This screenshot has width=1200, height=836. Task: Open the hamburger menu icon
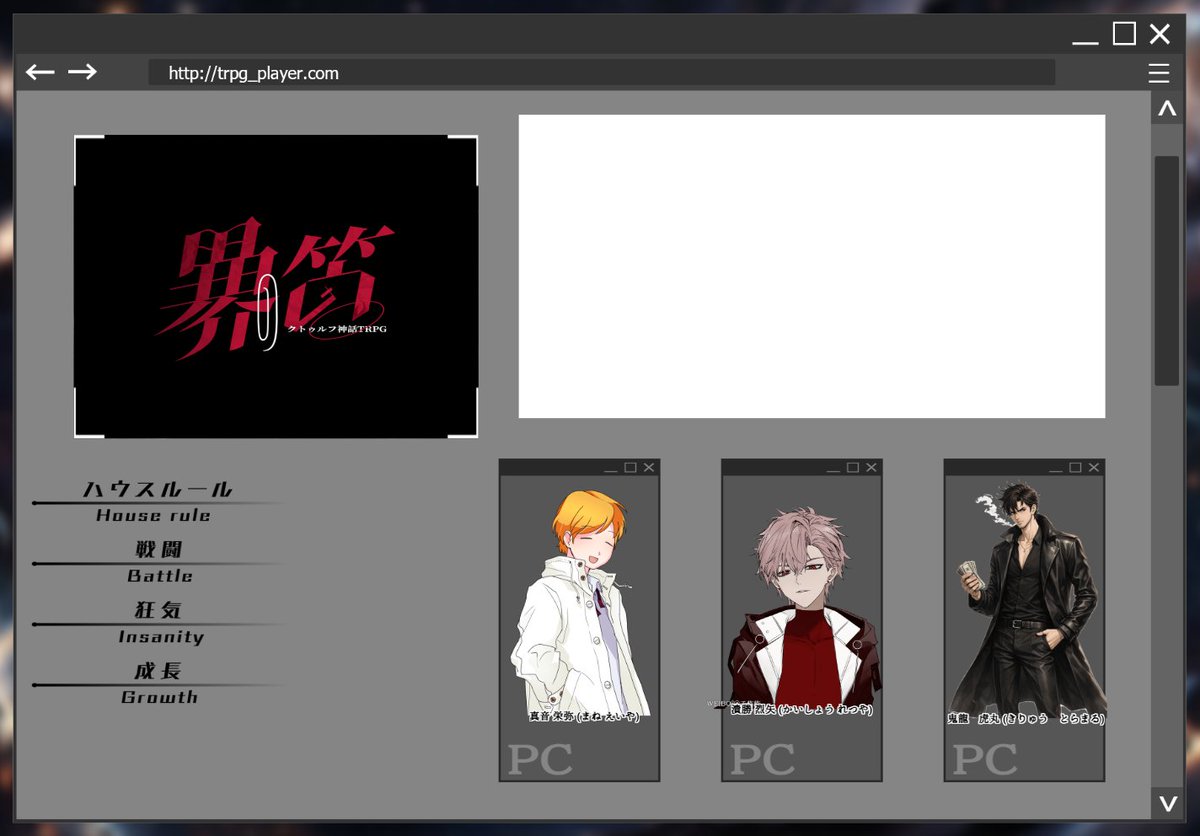1159,73
